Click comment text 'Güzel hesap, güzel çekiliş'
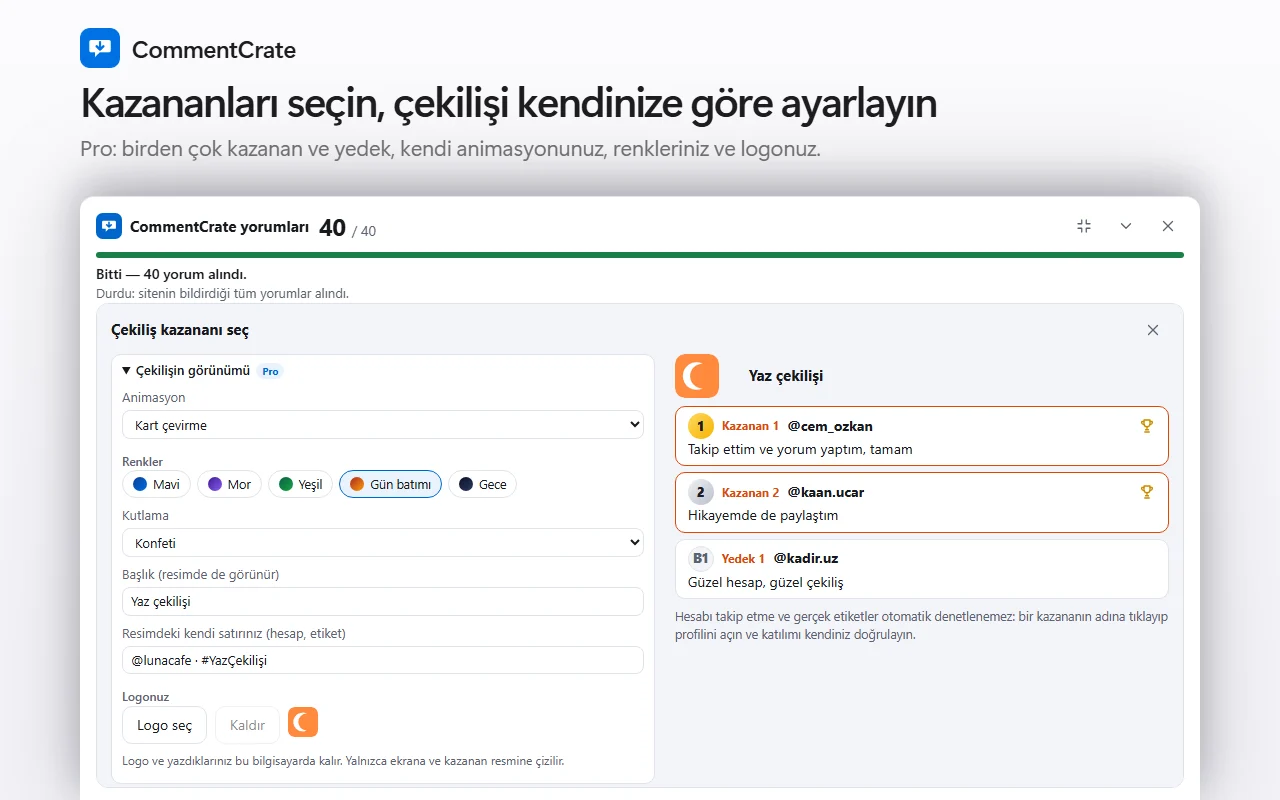Image resolution: width=1280 pixels, height=800 pixels. click(x=766, y=582)
